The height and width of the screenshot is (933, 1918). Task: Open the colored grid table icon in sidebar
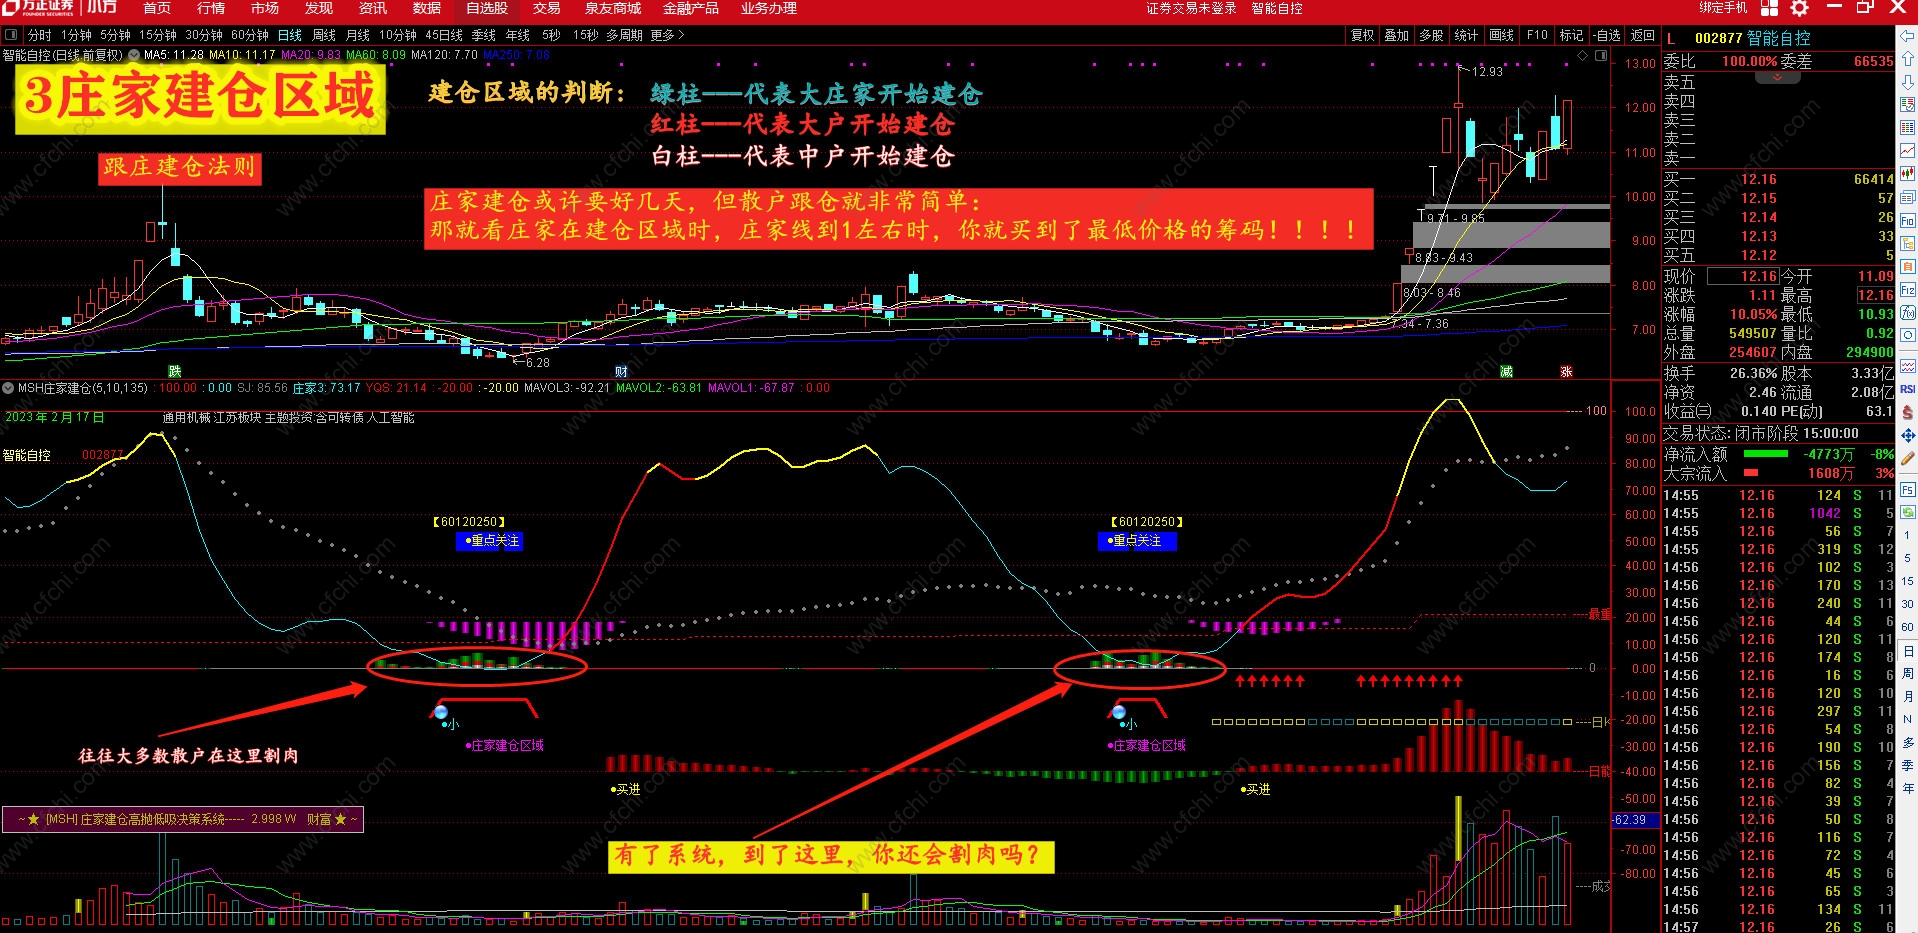1908,128
